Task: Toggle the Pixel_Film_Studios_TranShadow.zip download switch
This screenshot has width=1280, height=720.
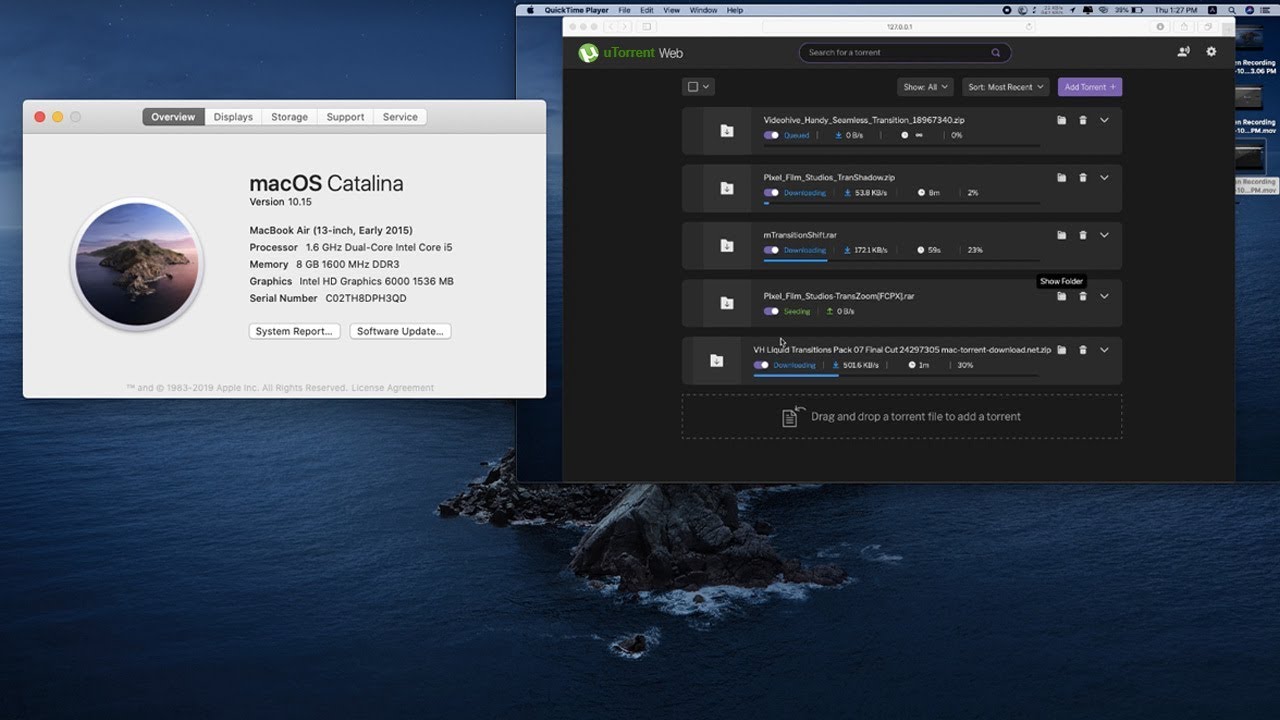Action: [x=771, y=193]
